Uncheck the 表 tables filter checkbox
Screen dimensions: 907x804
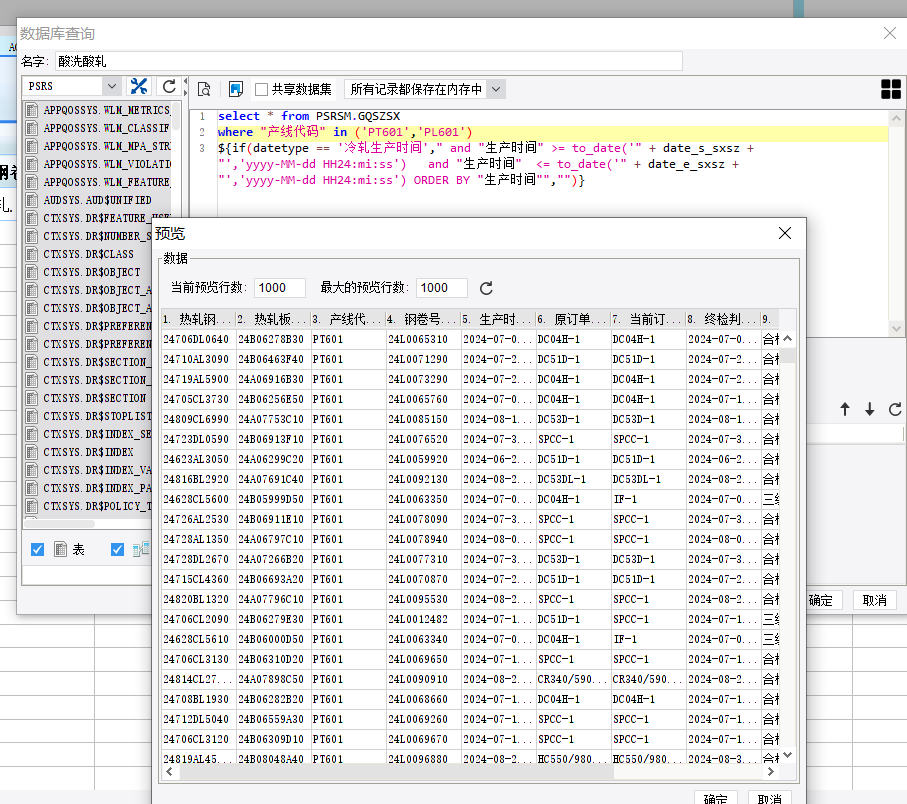[x=38, y=549]
